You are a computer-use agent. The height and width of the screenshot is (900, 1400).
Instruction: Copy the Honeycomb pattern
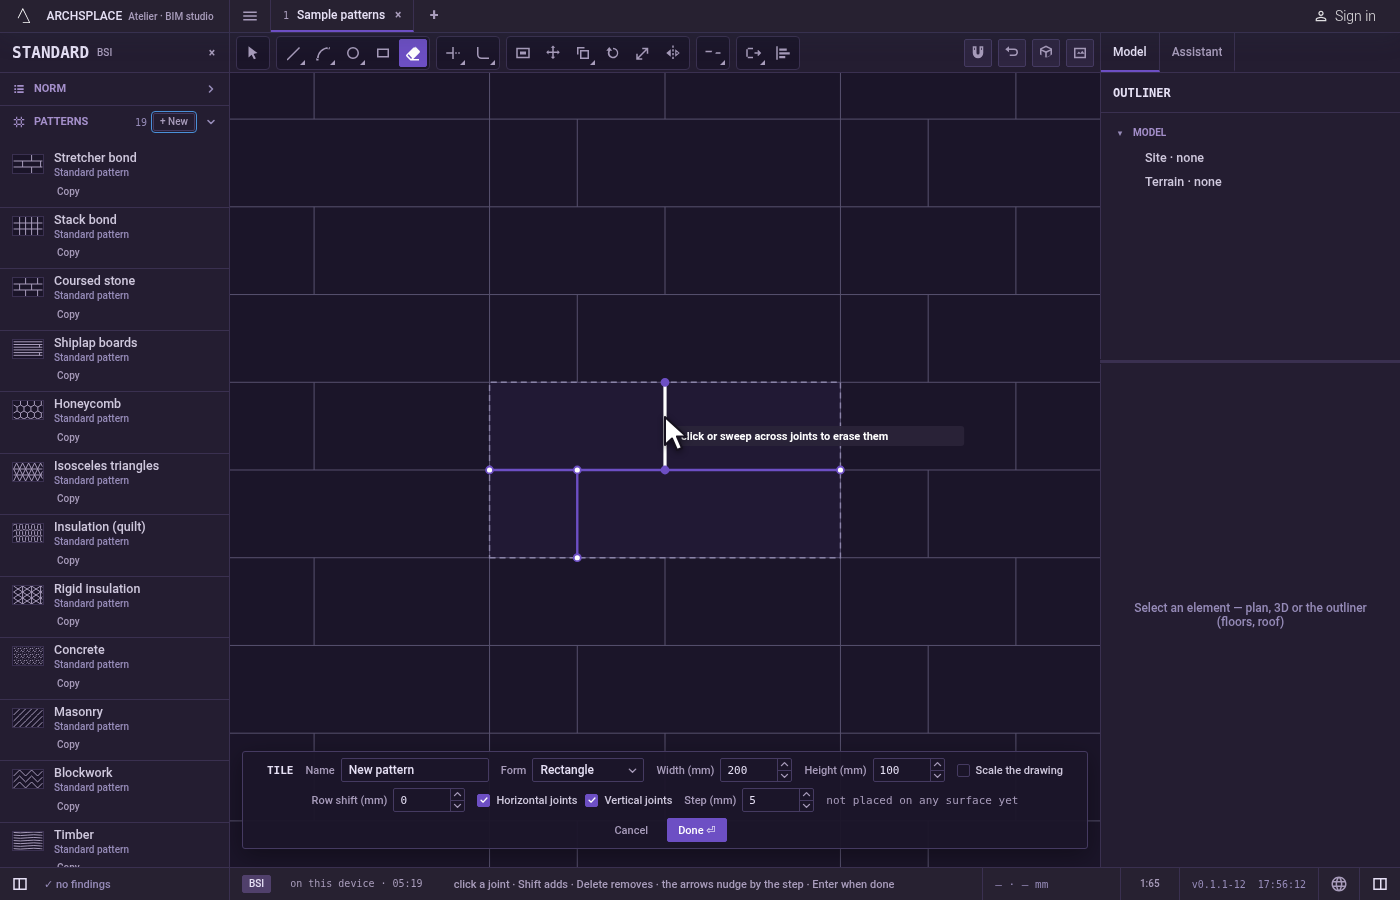click(68, 438)
